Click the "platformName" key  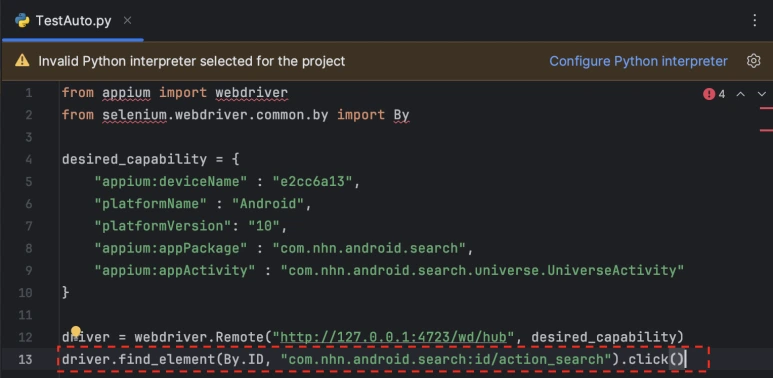pos(150,204)
